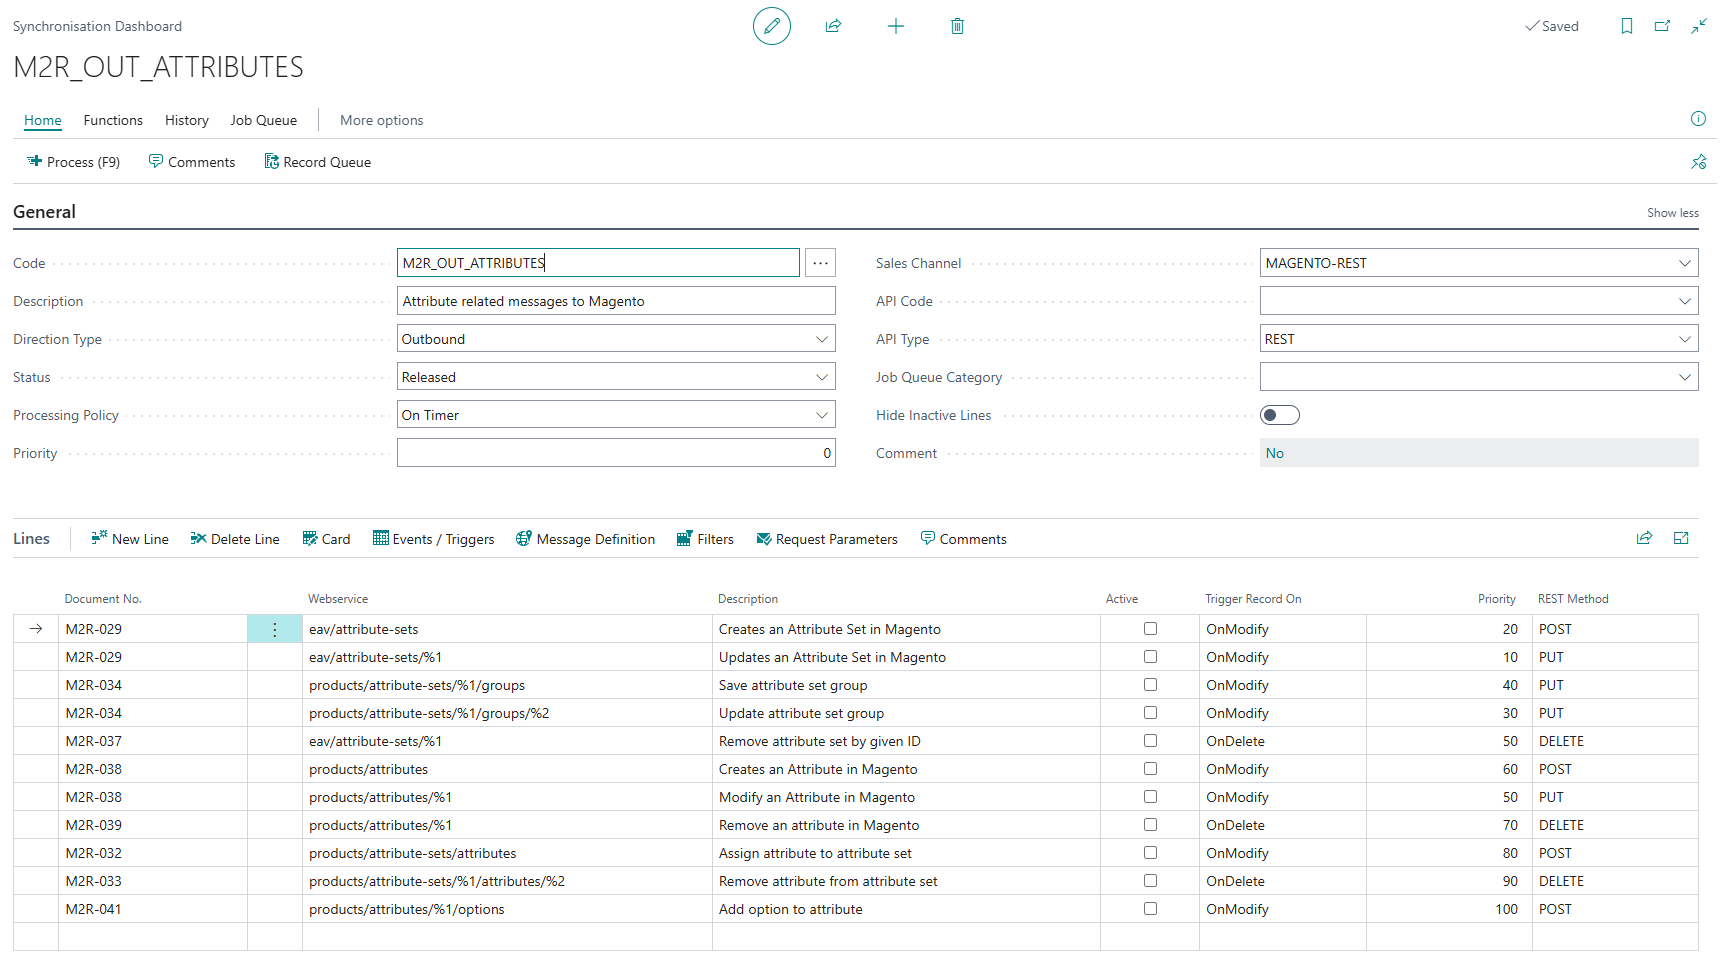Click Show less in General section
This screenshot has width=1721, height=958.
point(1672,213)
